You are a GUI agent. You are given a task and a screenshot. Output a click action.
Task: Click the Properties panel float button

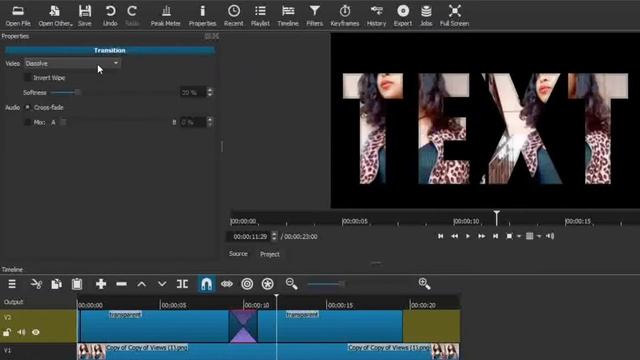click(x=207, y=36)
